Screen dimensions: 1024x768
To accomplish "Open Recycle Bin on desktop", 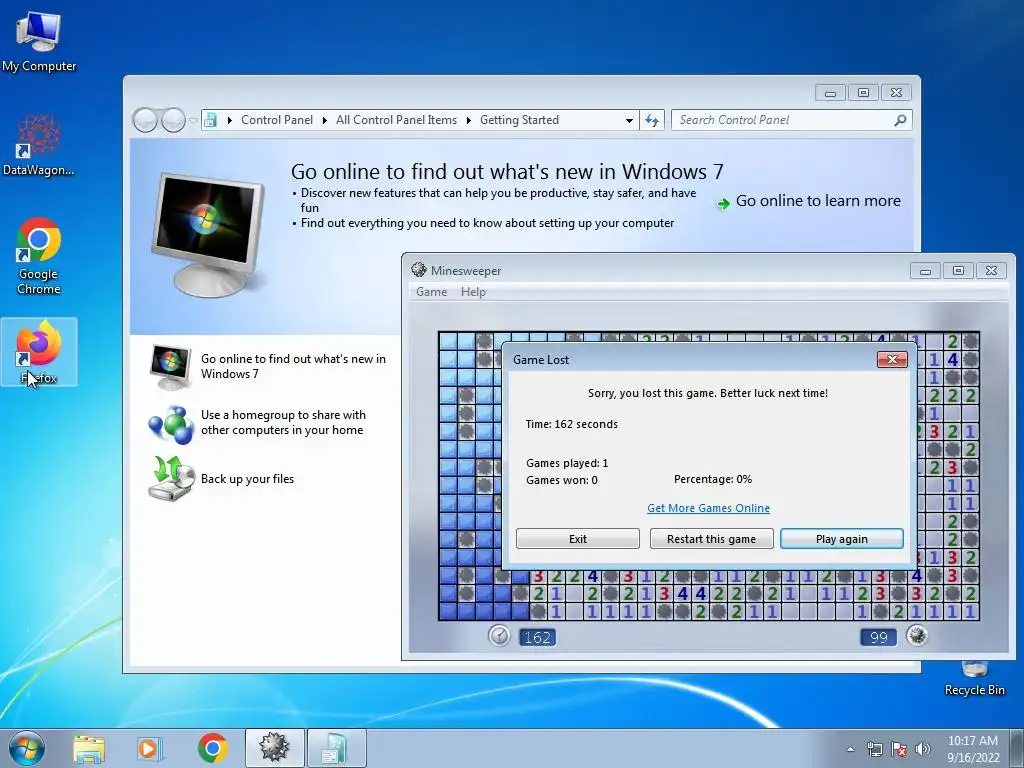I will click(974, 679).
